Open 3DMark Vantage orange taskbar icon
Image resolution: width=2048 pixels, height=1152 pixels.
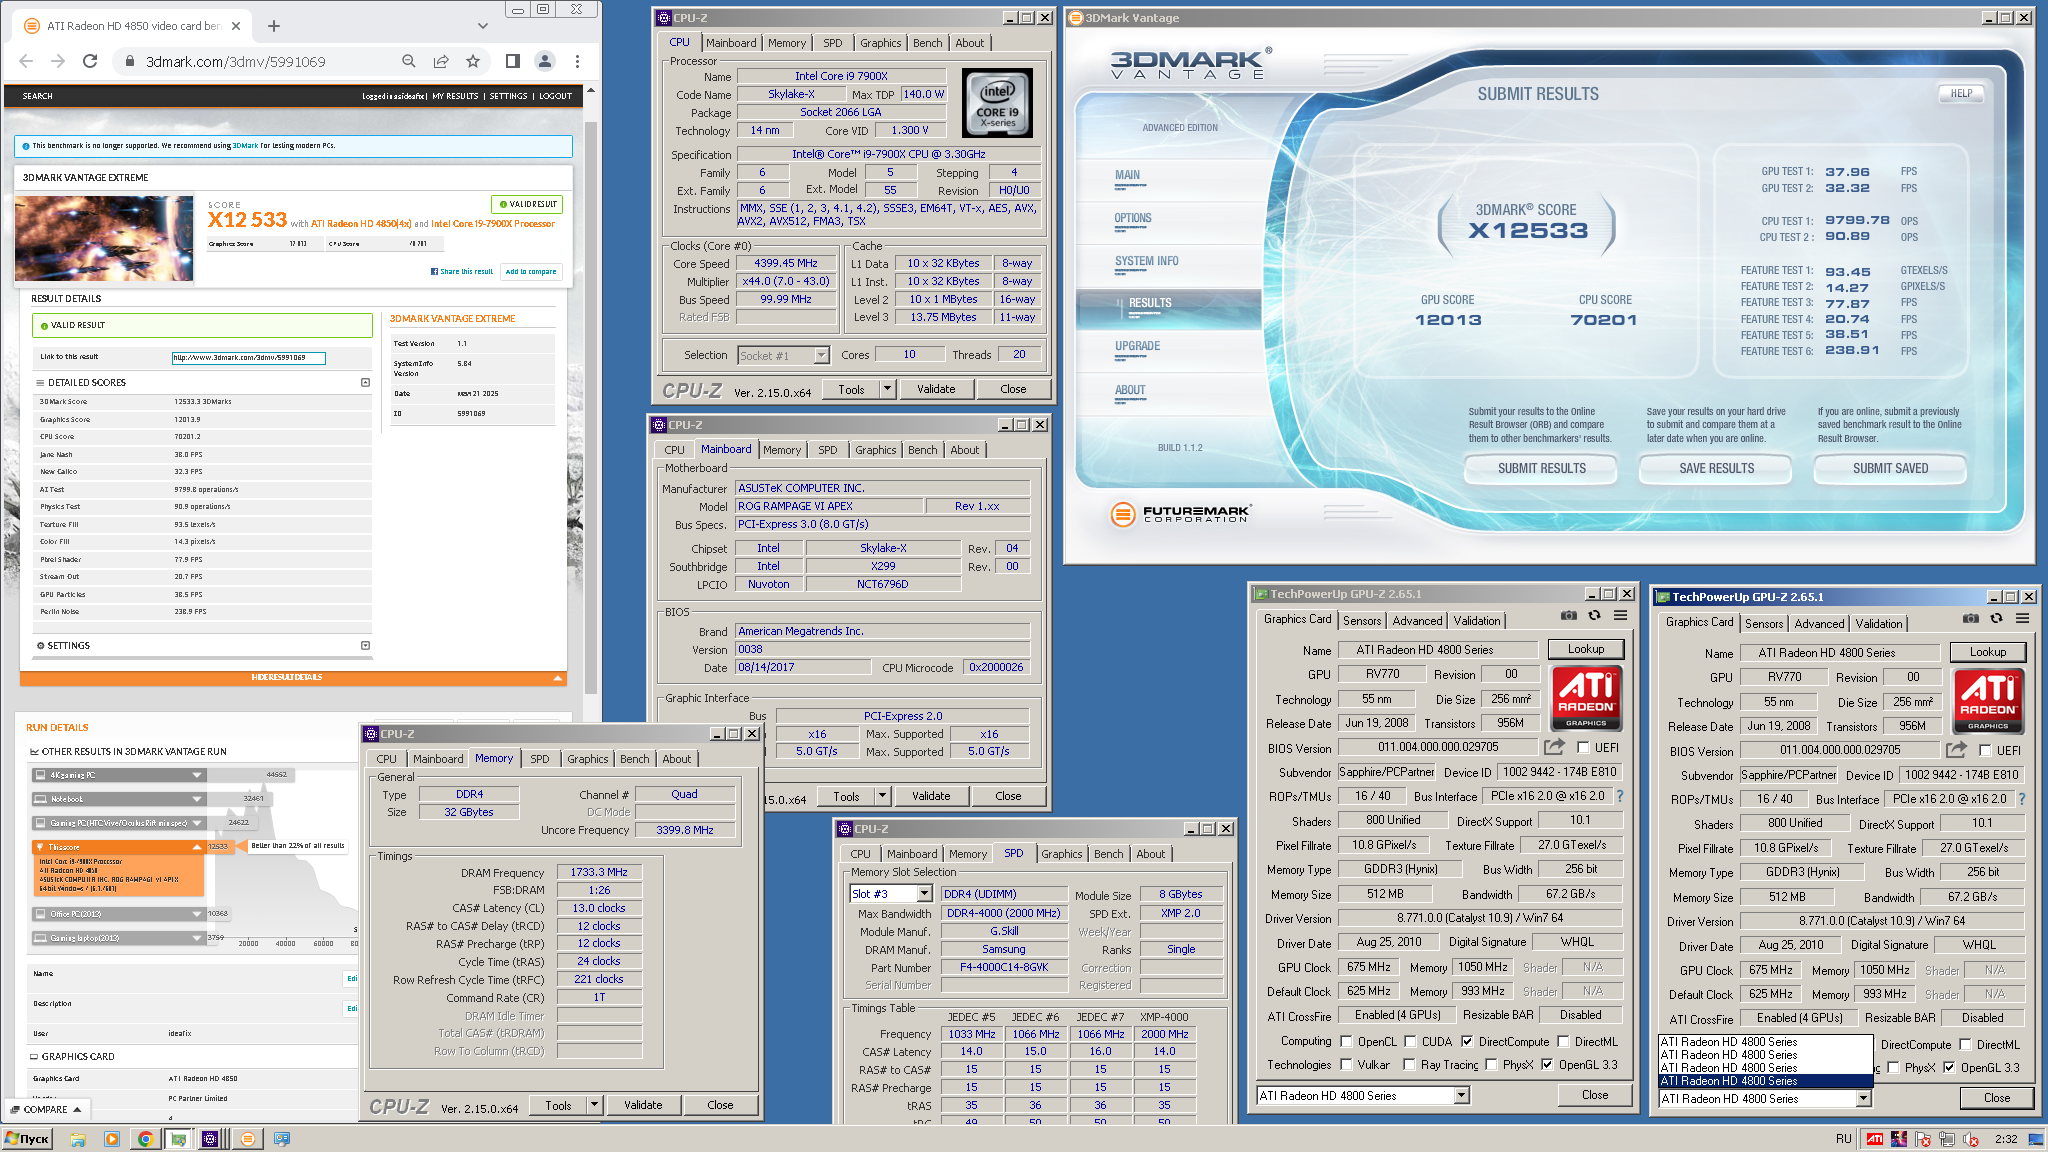(248, 1139)
